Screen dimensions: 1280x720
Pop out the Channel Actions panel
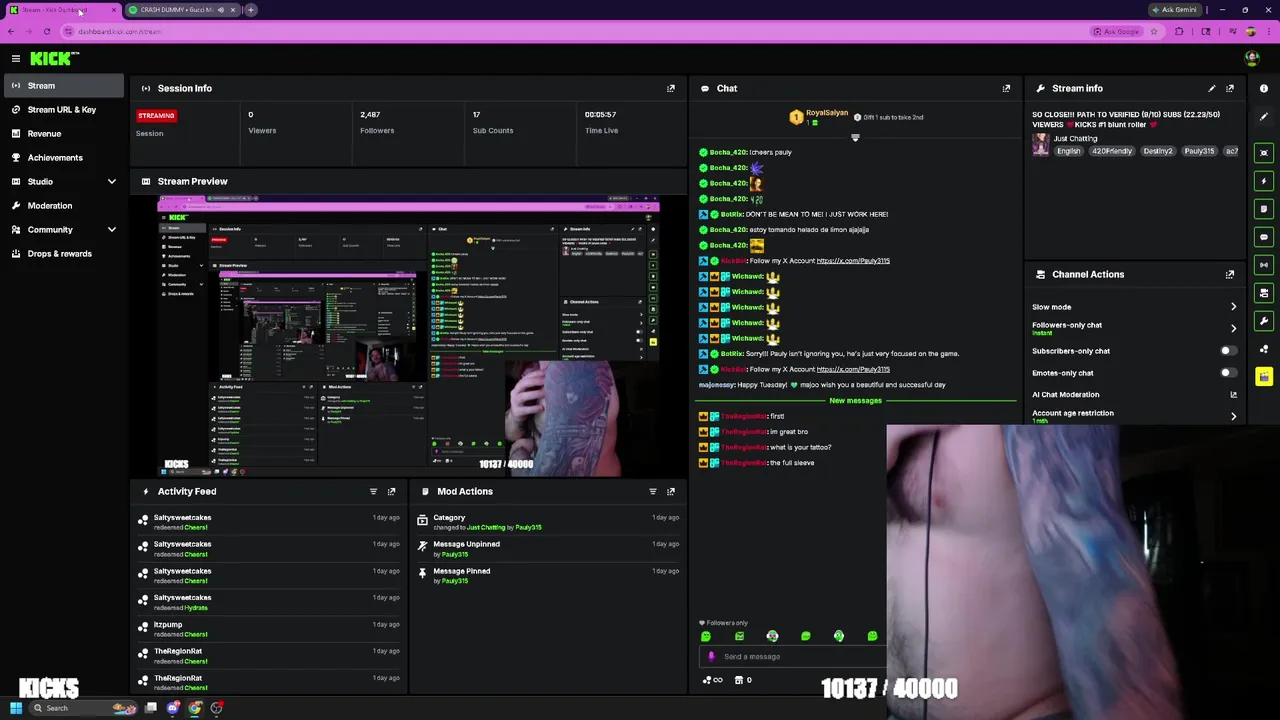(1230, 274)
